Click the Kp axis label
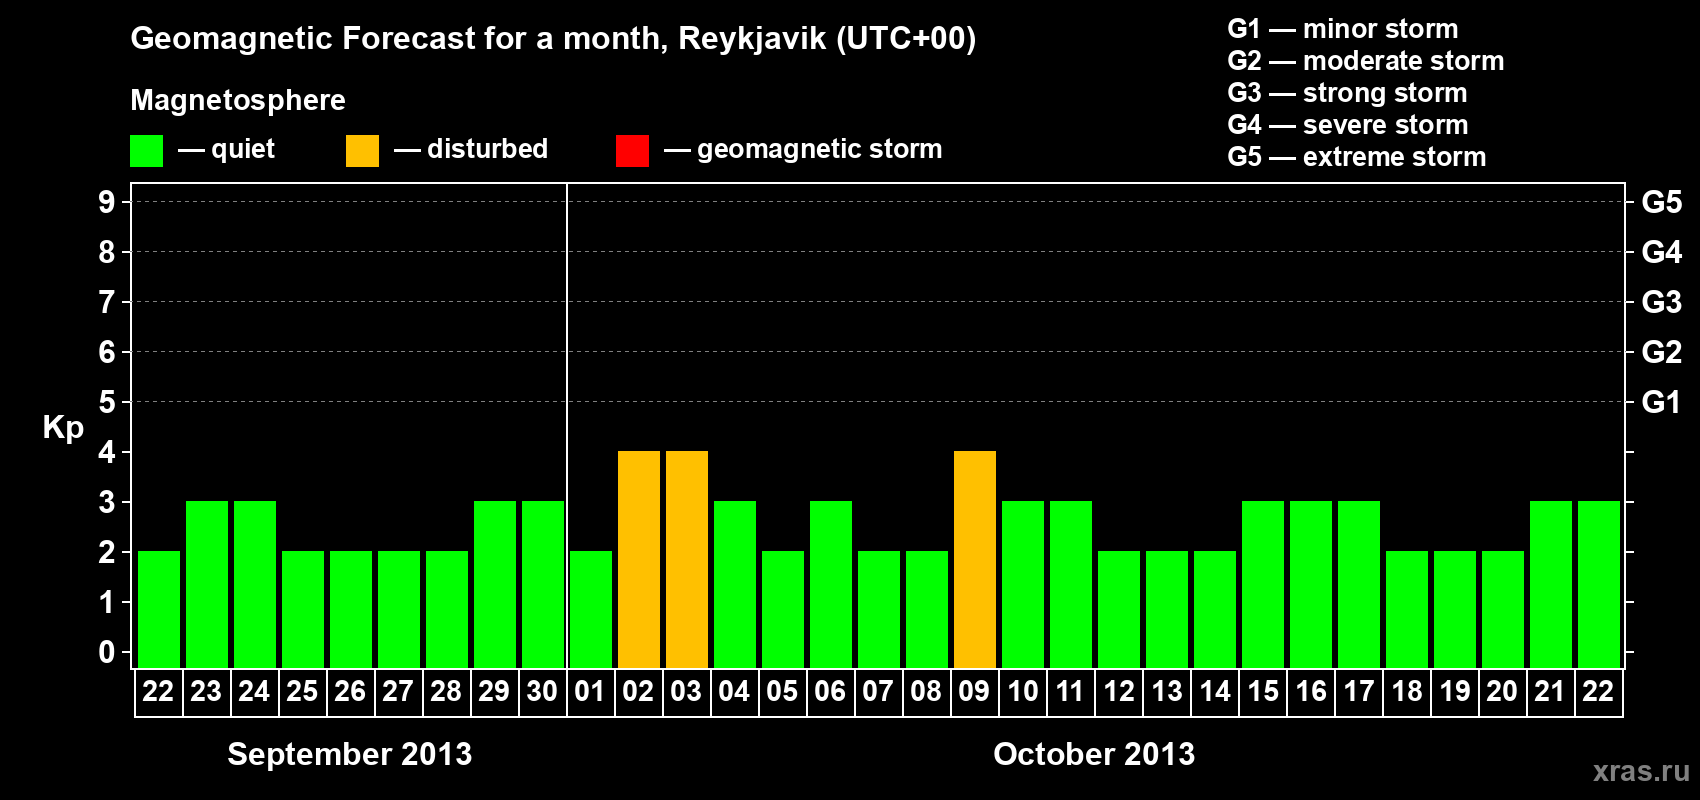The height and width of the screenshot is (800, 1700). point(63,428)
